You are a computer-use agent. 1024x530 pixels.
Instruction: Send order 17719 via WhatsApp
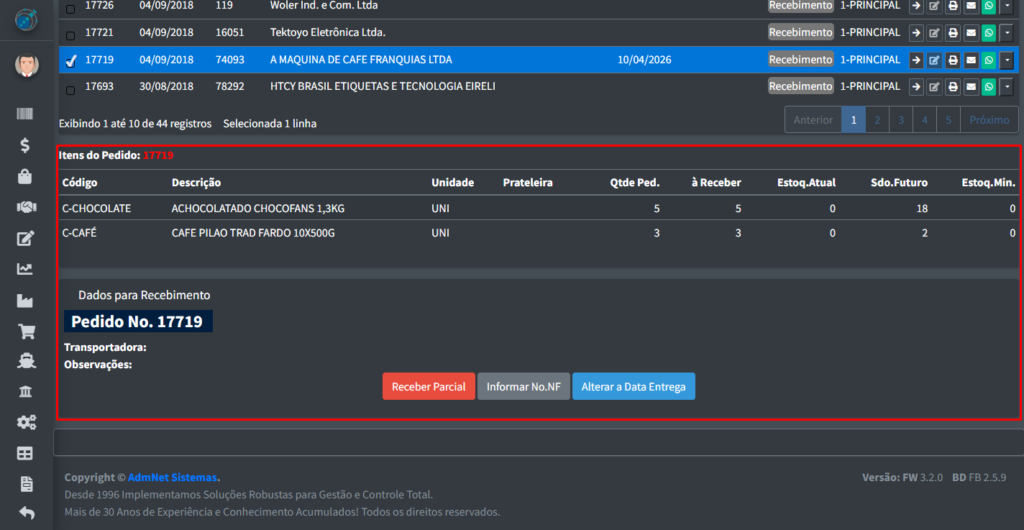(988, 60)
